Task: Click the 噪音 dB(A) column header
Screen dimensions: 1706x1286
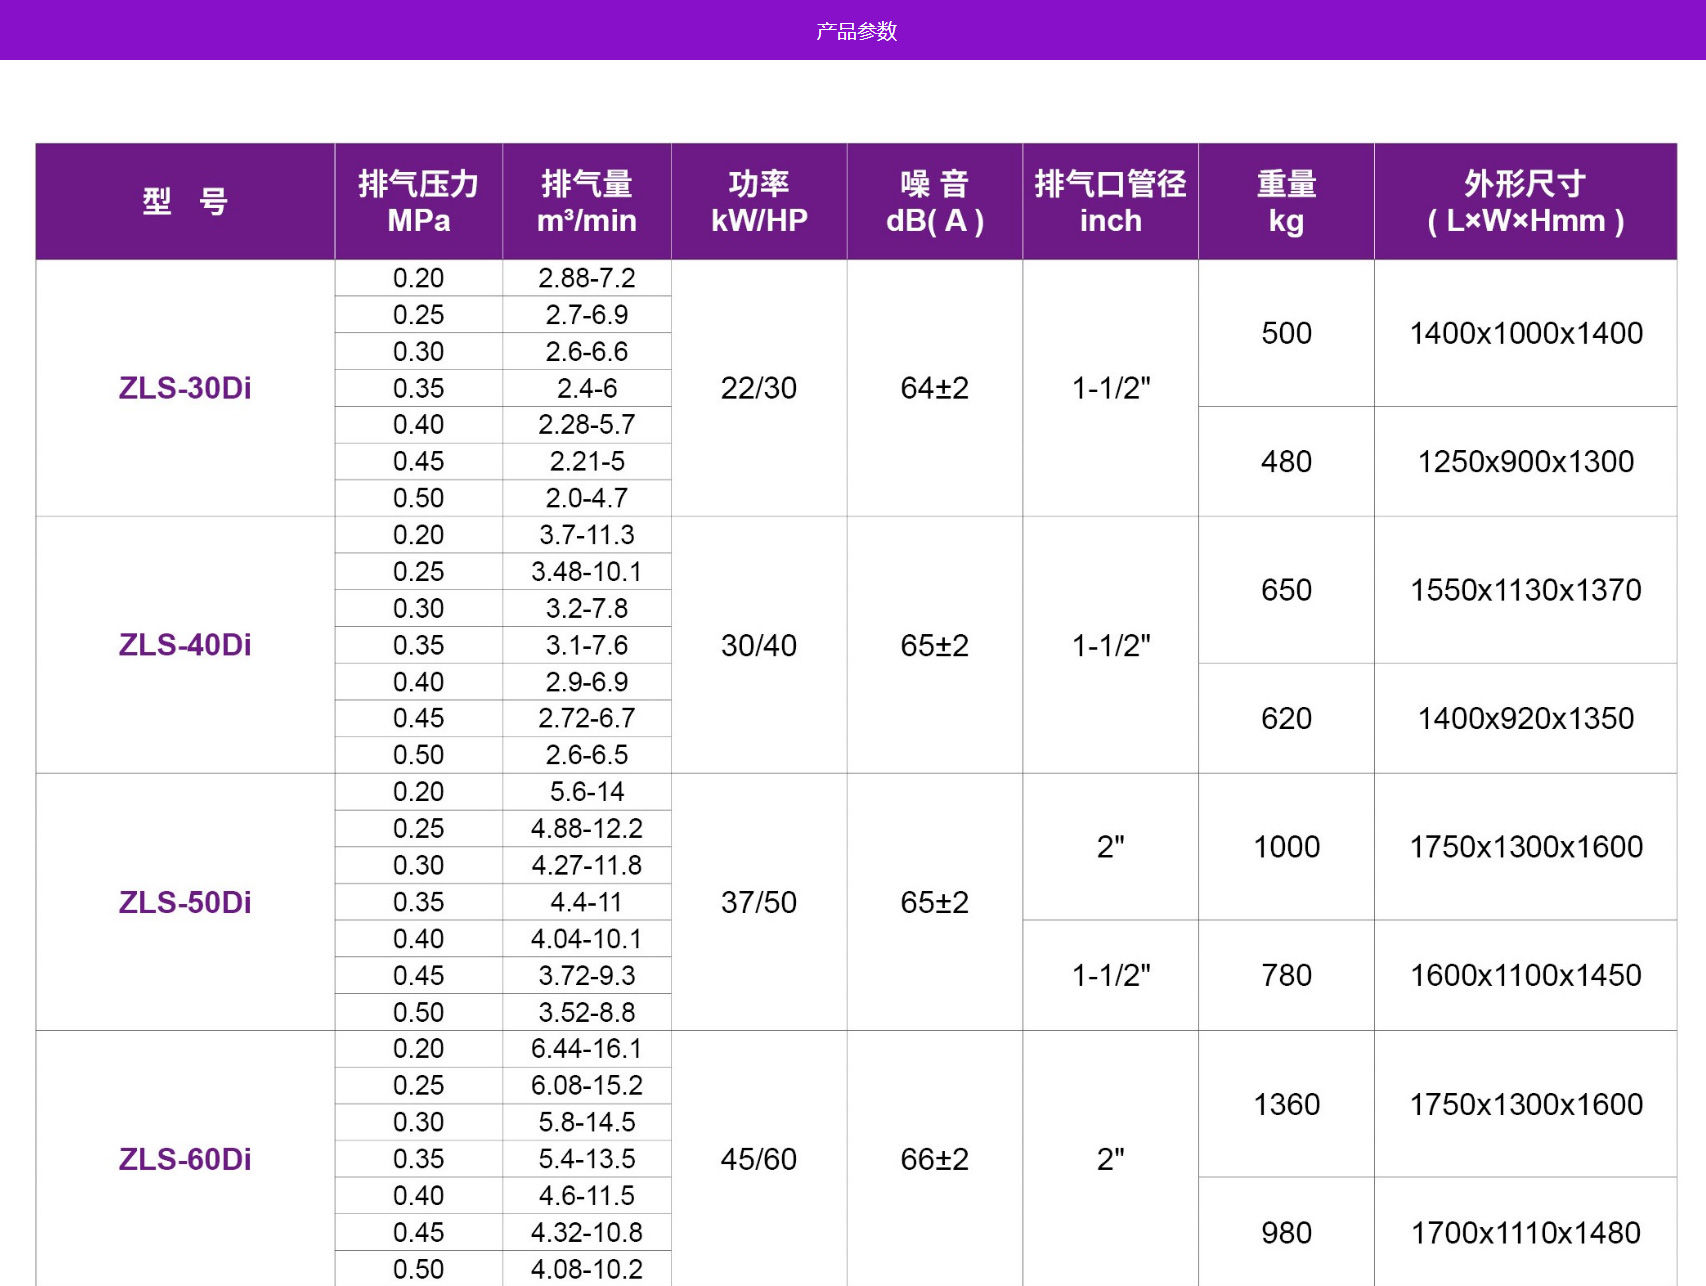Action: (935, 202)
